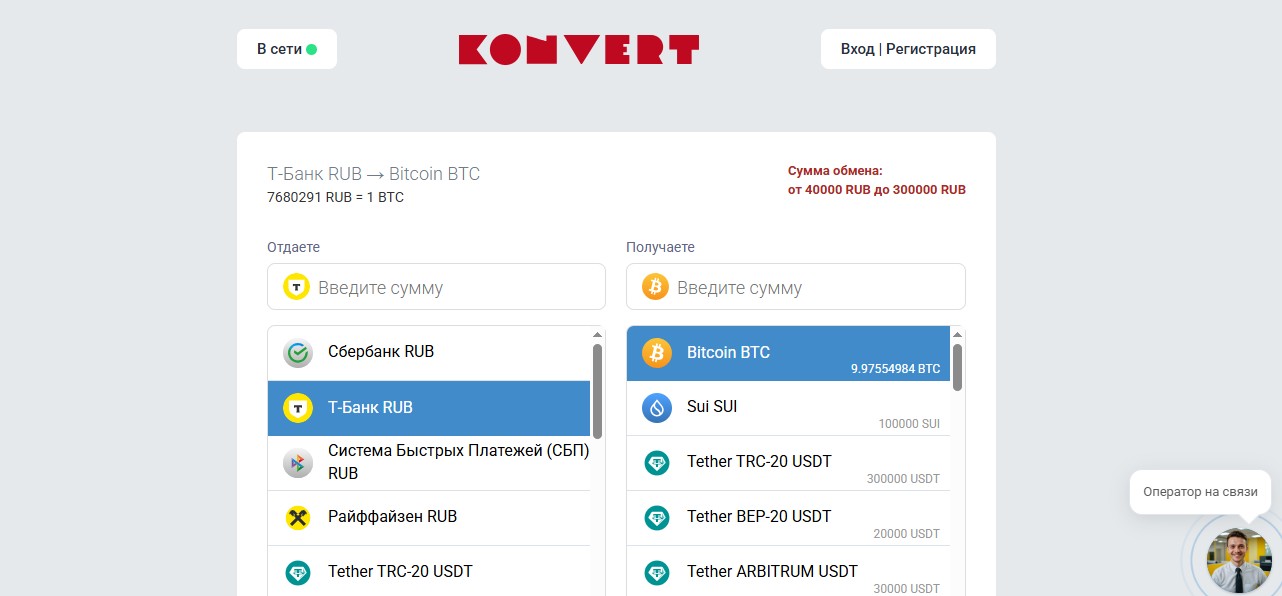The height and width of the screenshot is (596, 1282).
Task: Click the SBP fast payments icon
Action: tap(298, 463)
